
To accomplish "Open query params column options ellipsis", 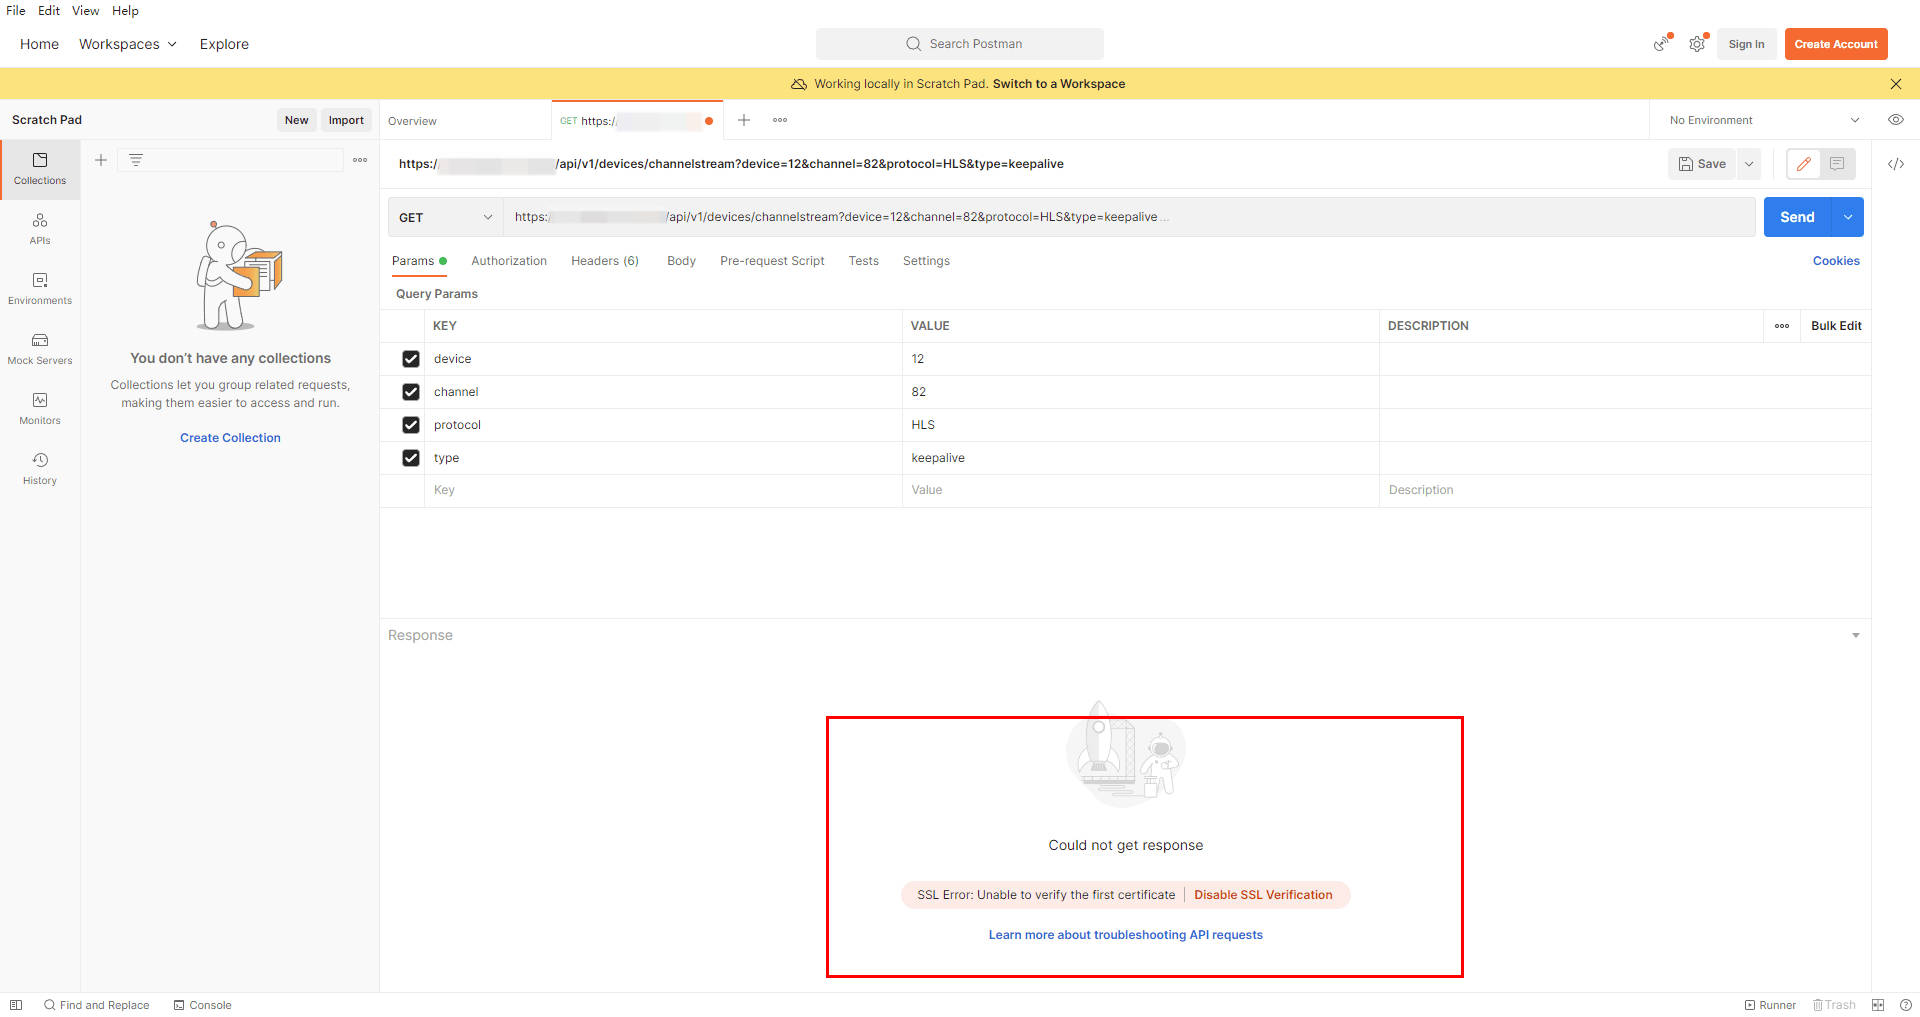I will coord(1782,326).
